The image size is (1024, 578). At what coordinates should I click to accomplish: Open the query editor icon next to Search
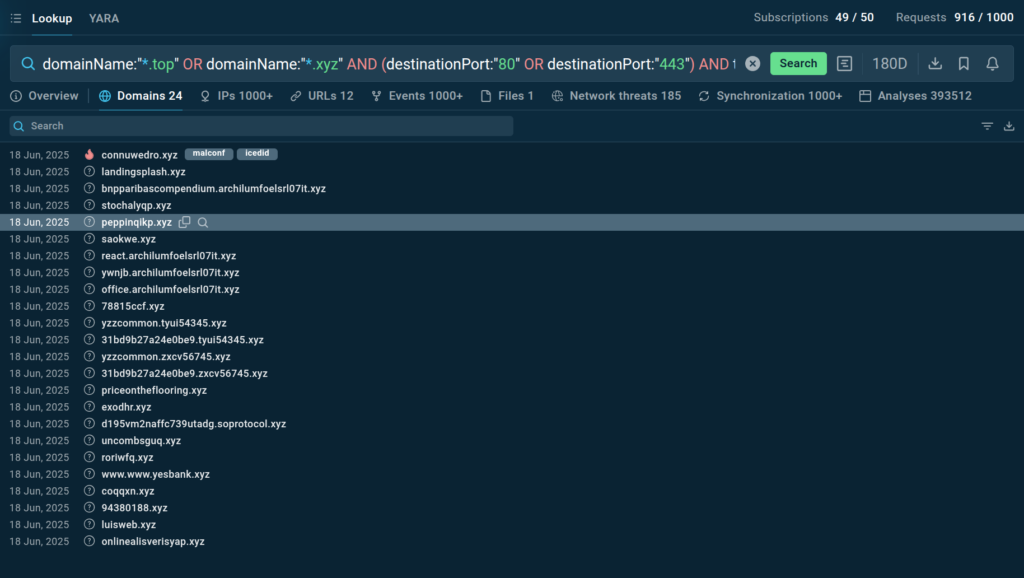point(845,64)
